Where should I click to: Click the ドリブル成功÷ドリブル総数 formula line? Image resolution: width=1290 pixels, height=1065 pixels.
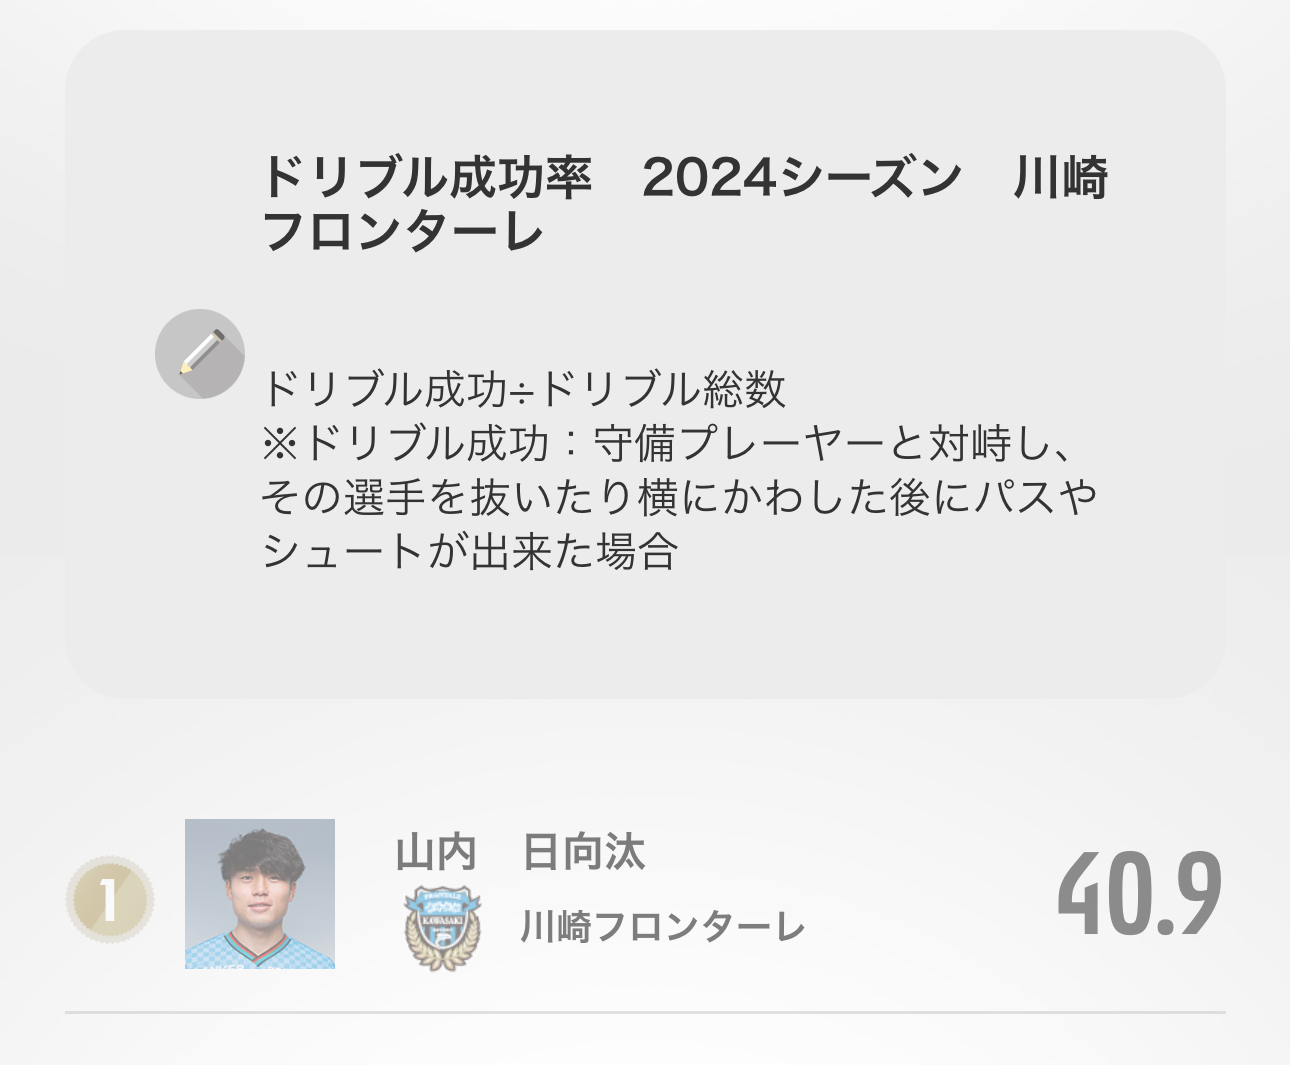pyautogui.click(x=524, y=388)
